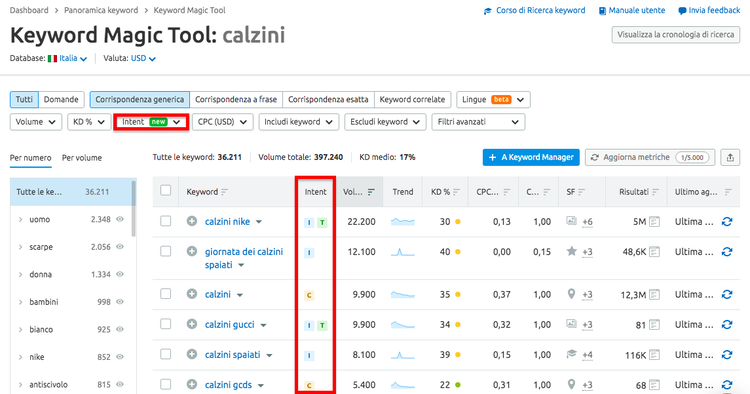Change the Italia database selector

67,58
